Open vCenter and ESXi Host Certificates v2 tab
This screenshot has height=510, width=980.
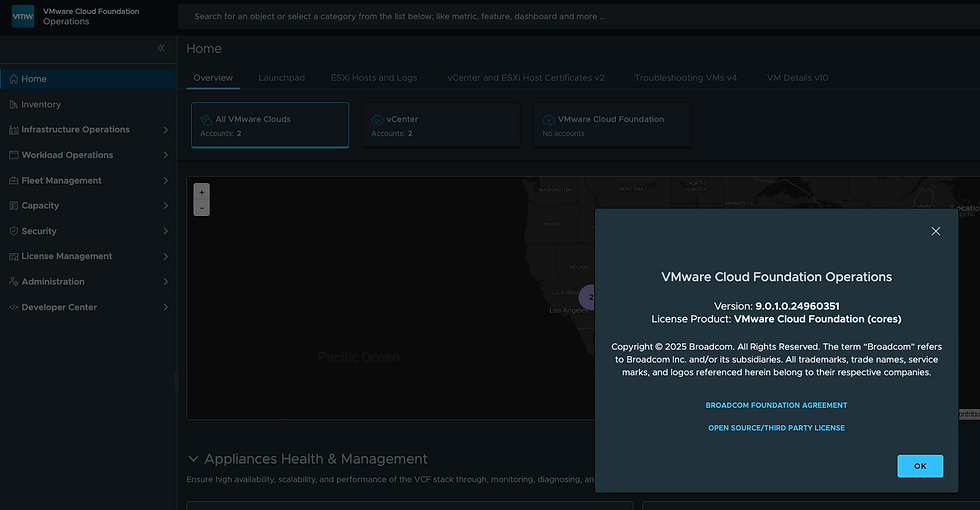pyautogui.click(x=526, y=78)
